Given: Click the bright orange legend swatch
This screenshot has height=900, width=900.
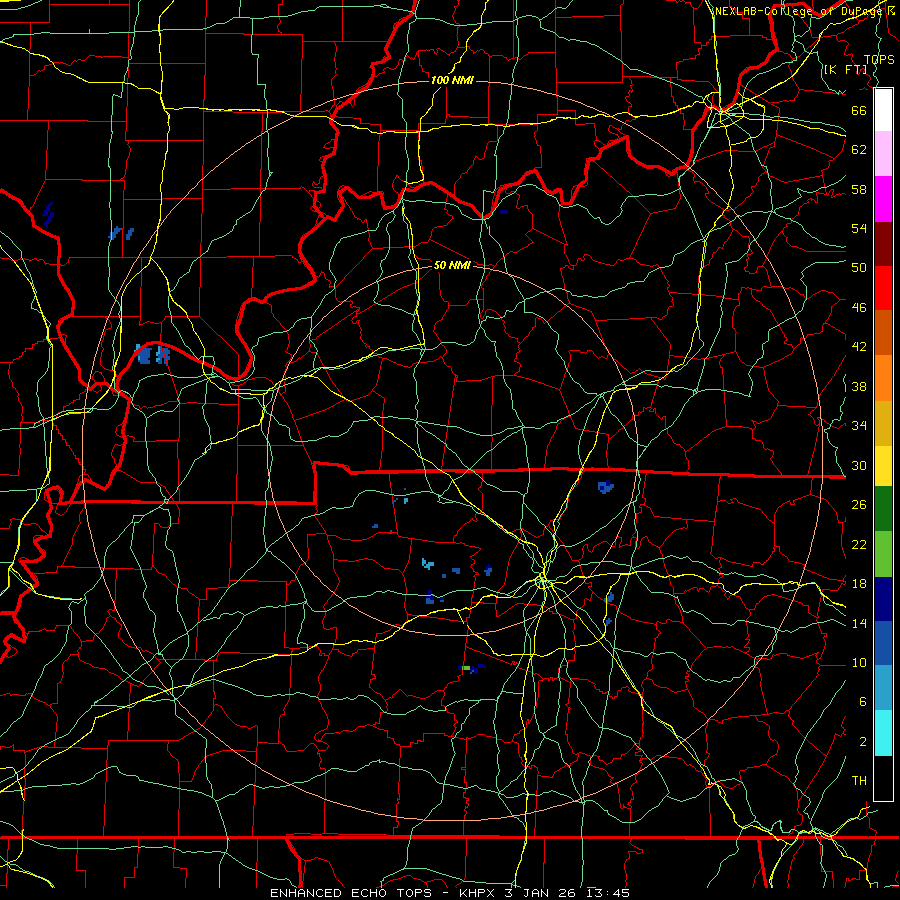Looking at the screenshot, I should (883, 378).
